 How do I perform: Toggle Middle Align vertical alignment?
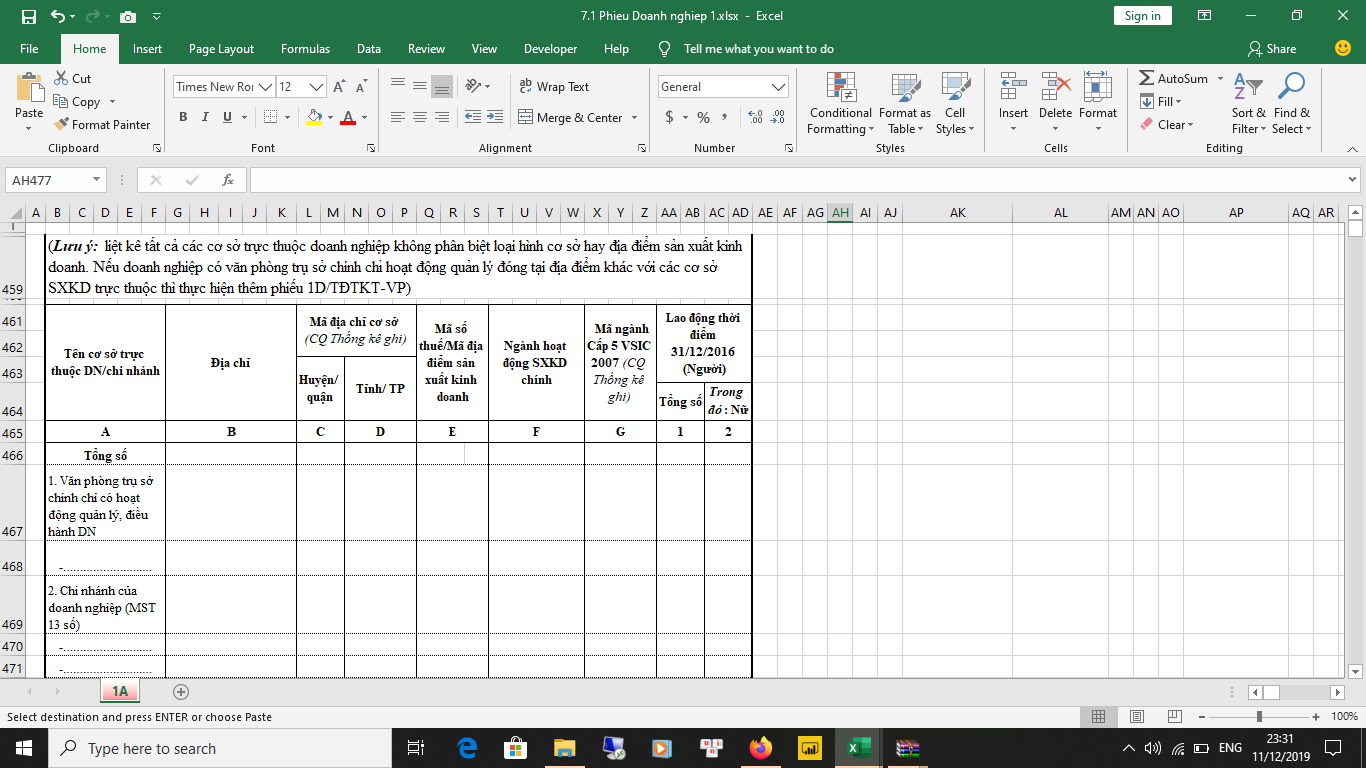click(x=420, y=87)
